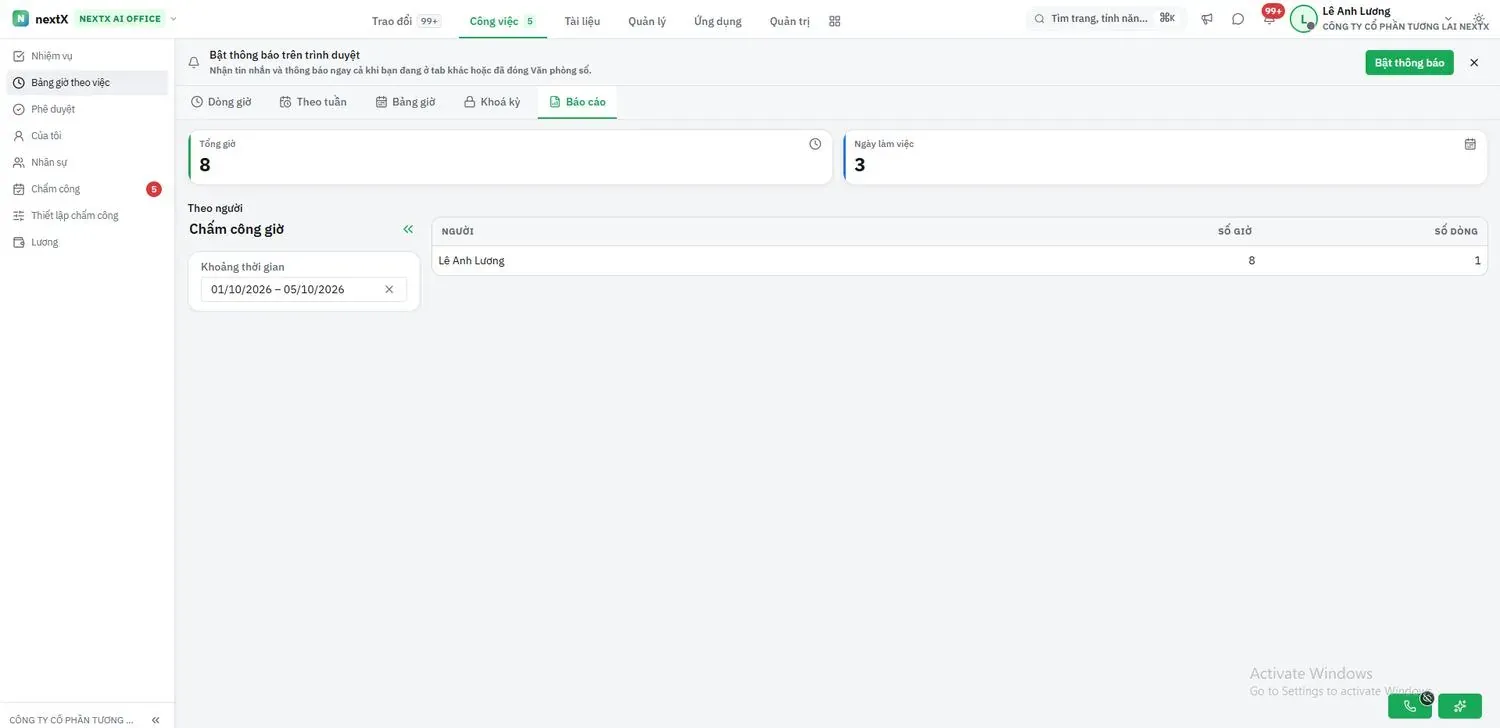Clear the date range with X icon
The width and height of the screenshot is (1500, 728).
[x=389, y=289]
